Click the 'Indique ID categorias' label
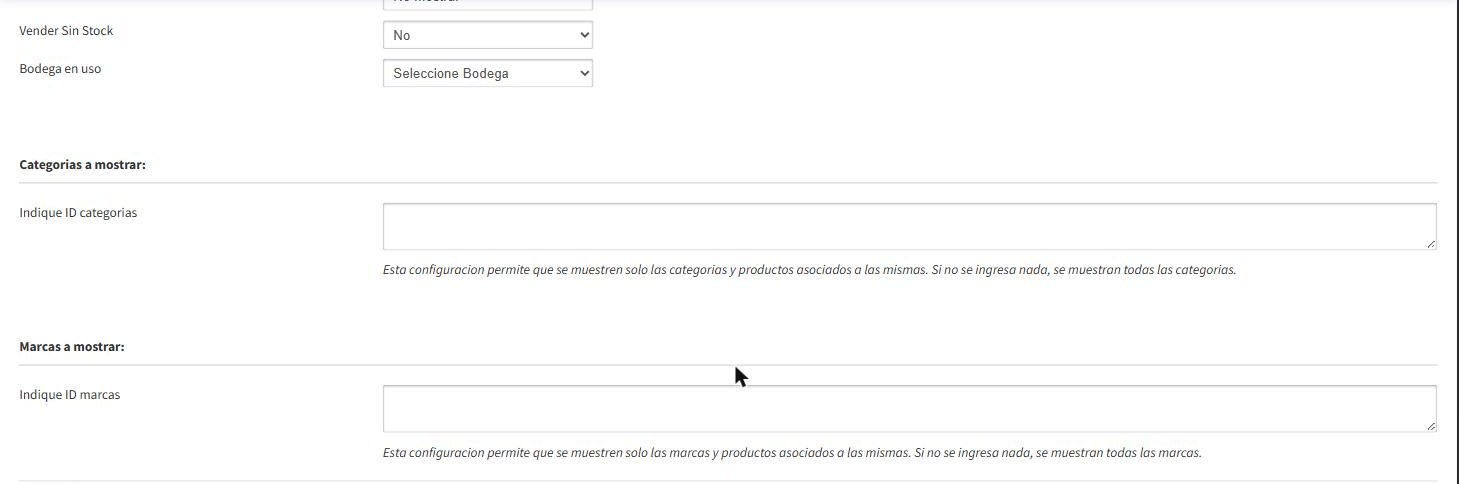Viewport: 1459px width, 484px height. click(78, 213)
